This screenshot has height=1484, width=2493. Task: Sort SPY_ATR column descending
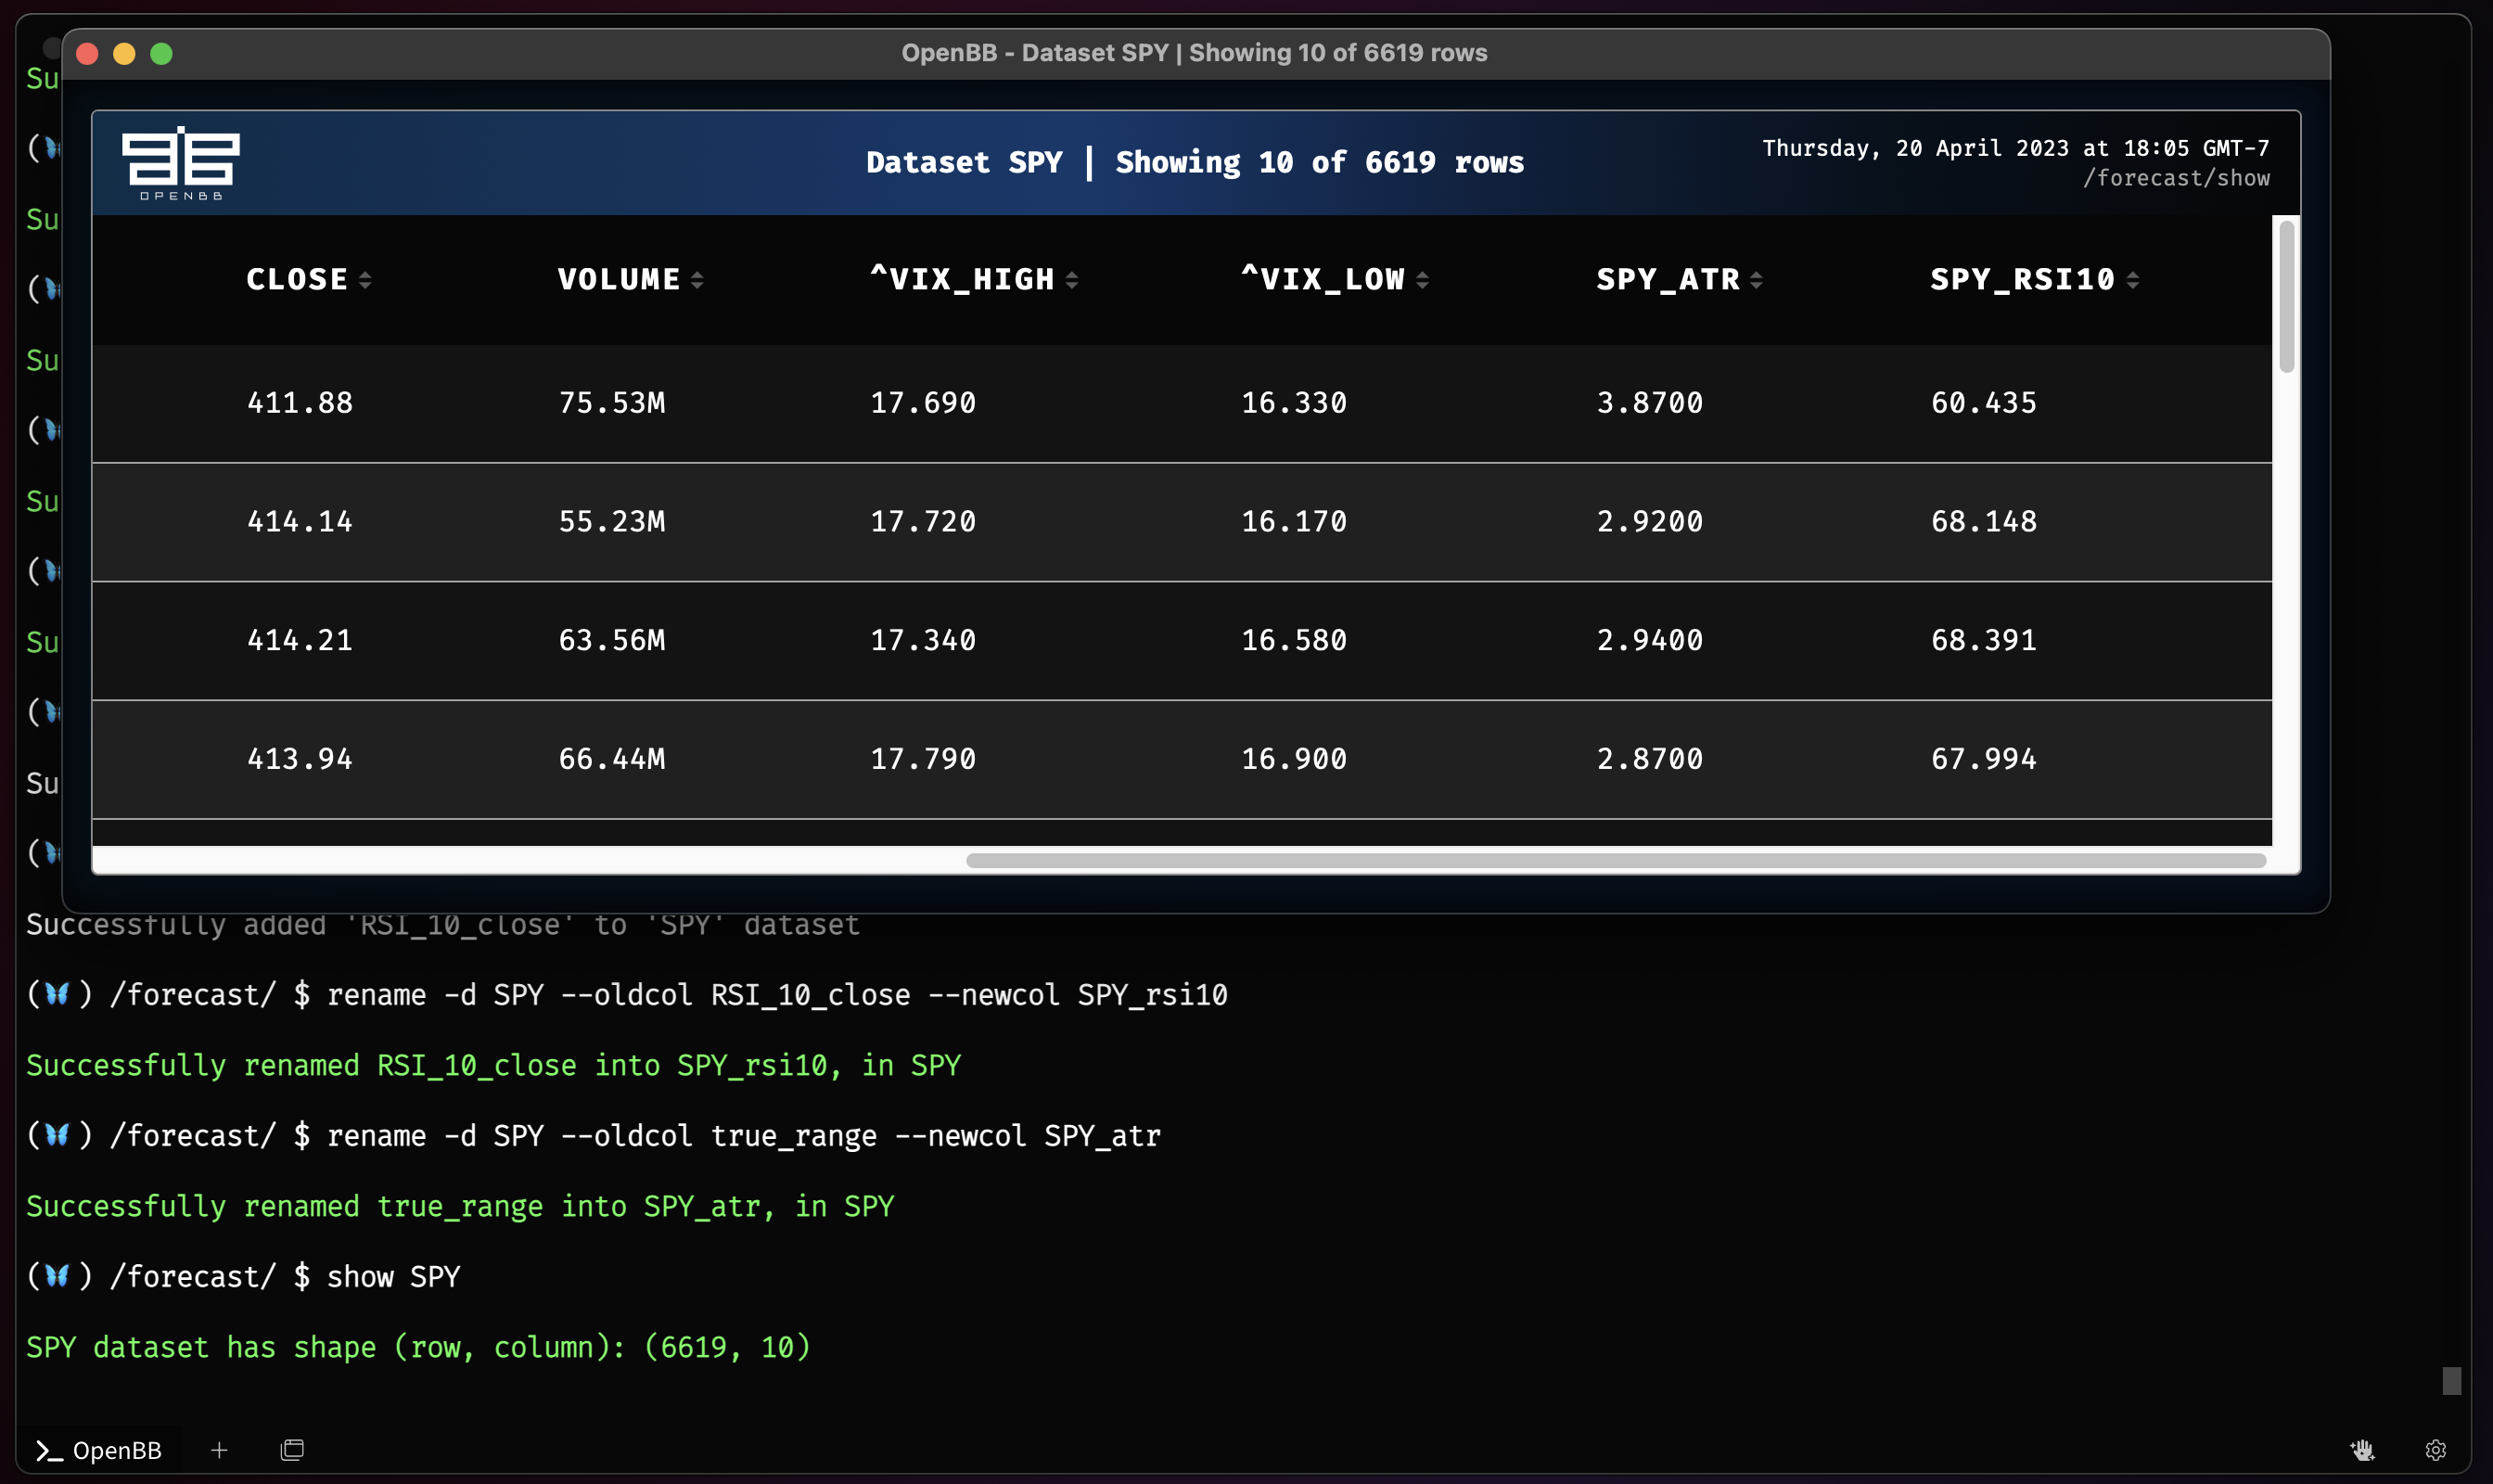click(1757, 288)
